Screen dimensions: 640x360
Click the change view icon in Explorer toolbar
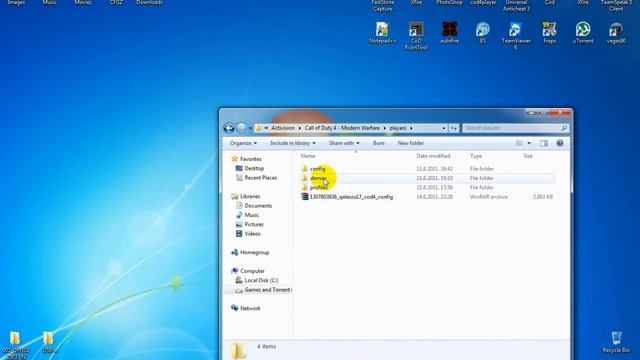click(519, 143)
